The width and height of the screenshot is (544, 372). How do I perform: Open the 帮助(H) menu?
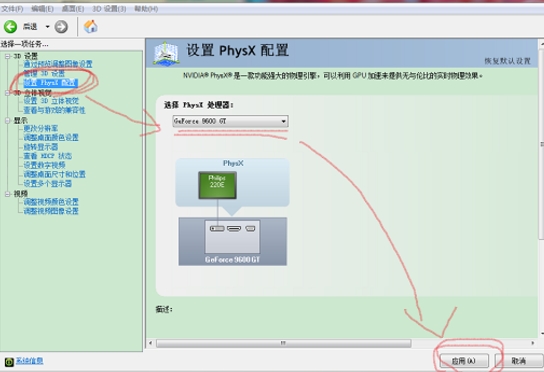(146, 9)
